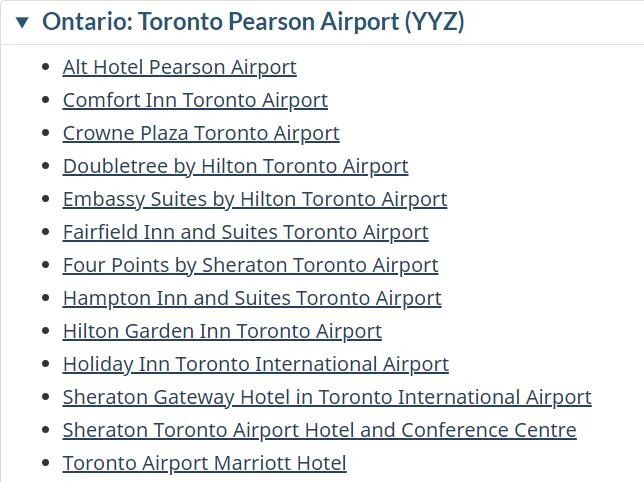644x482 pixels.
Task: Click Four Points by Sheraton Toronto Airport
Action: click(x=250, y=265)
